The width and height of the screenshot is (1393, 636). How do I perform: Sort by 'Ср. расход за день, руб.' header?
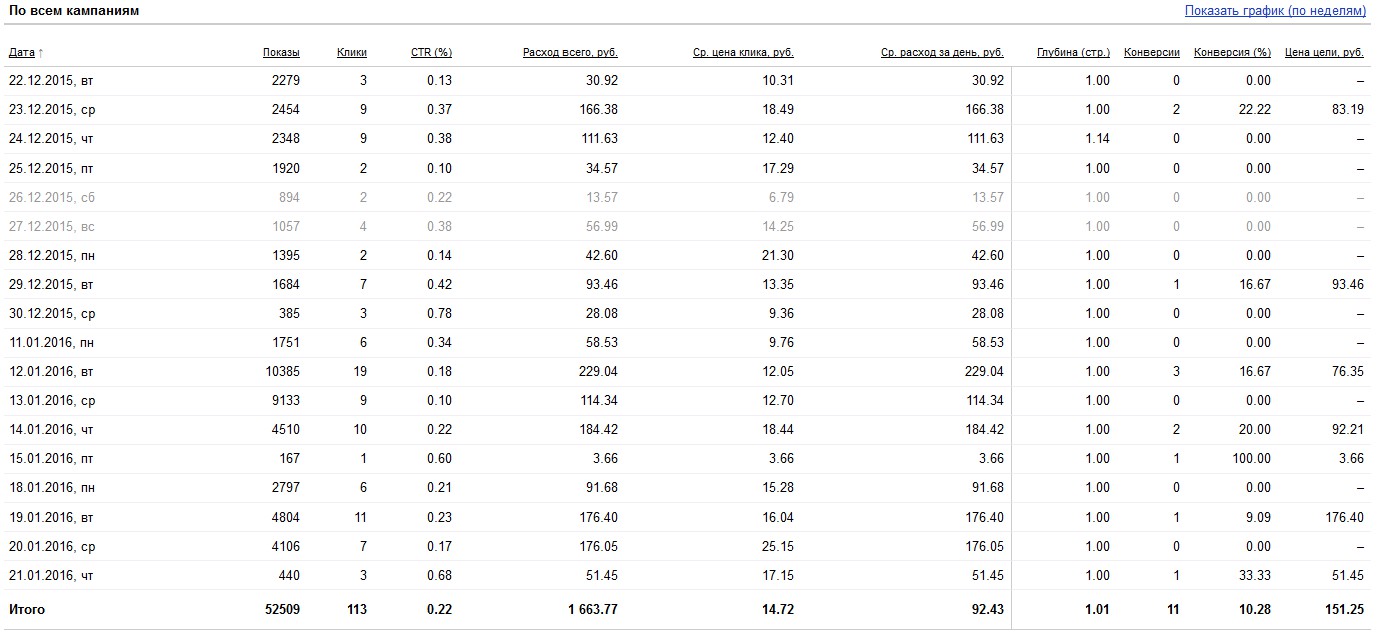coord(942,52)
